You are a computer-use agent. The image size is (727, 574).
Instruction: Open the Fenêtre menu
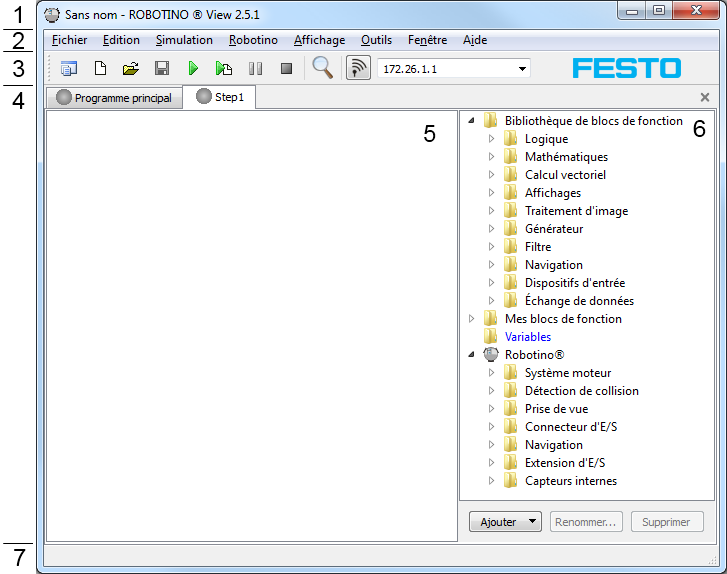427,40
